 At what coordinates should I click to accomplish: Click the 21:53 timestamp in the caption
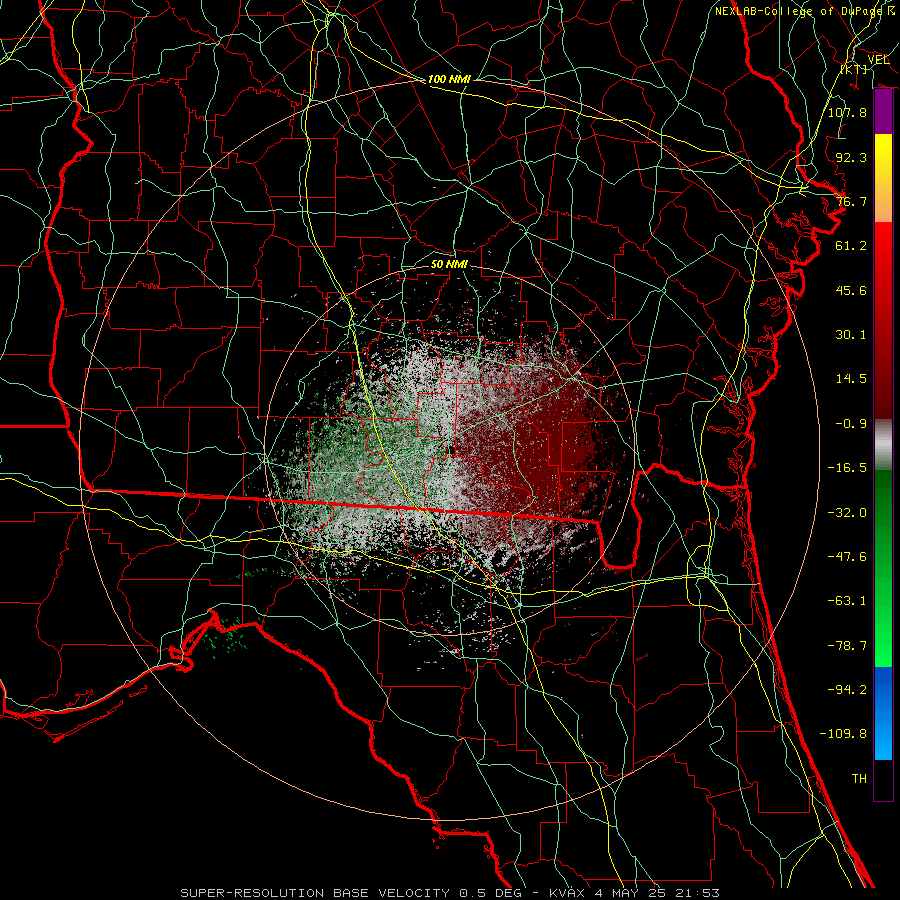tap(697, 893)
